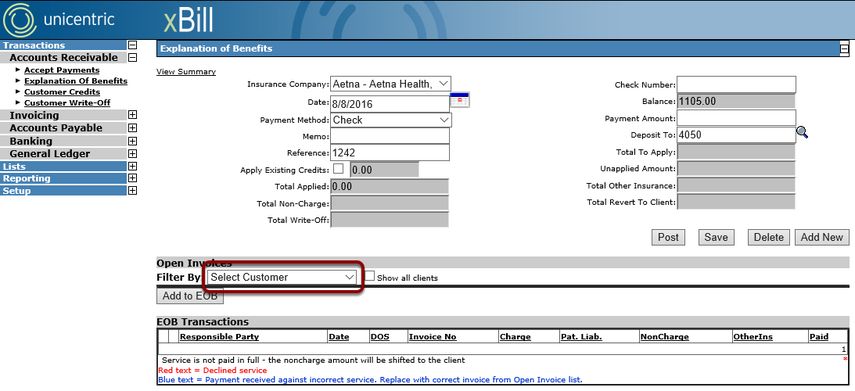Sort by NonCharge column header
Image resolution: width=855 pixels, height=391 pixels.
665,336
